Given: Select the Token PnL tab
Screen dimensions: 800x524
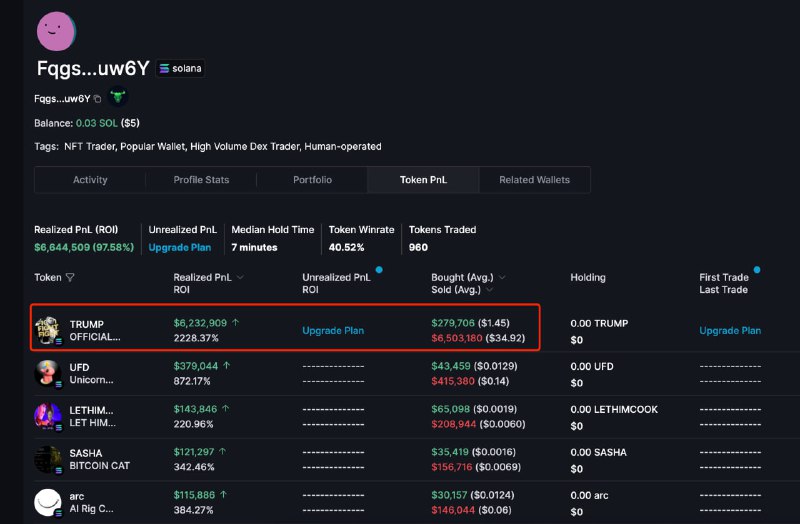Looking at the screenshot, I should (423, 180).
